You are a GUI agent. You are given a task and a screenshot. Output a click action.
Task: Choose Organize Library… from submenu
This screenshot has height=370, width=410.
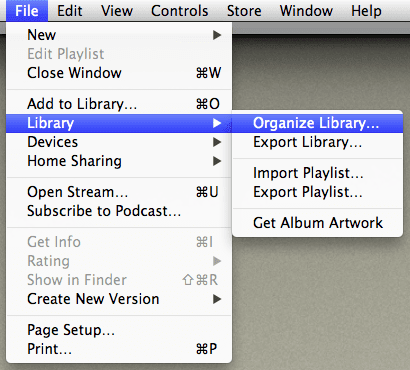(x=317, y=123)
